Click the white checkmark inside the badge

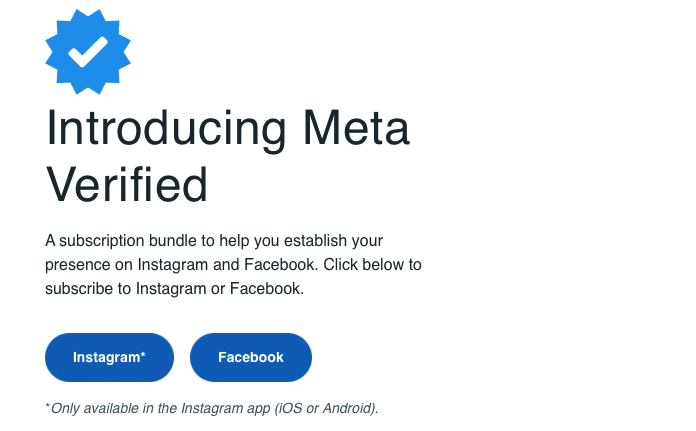click(x=88, y=50)
